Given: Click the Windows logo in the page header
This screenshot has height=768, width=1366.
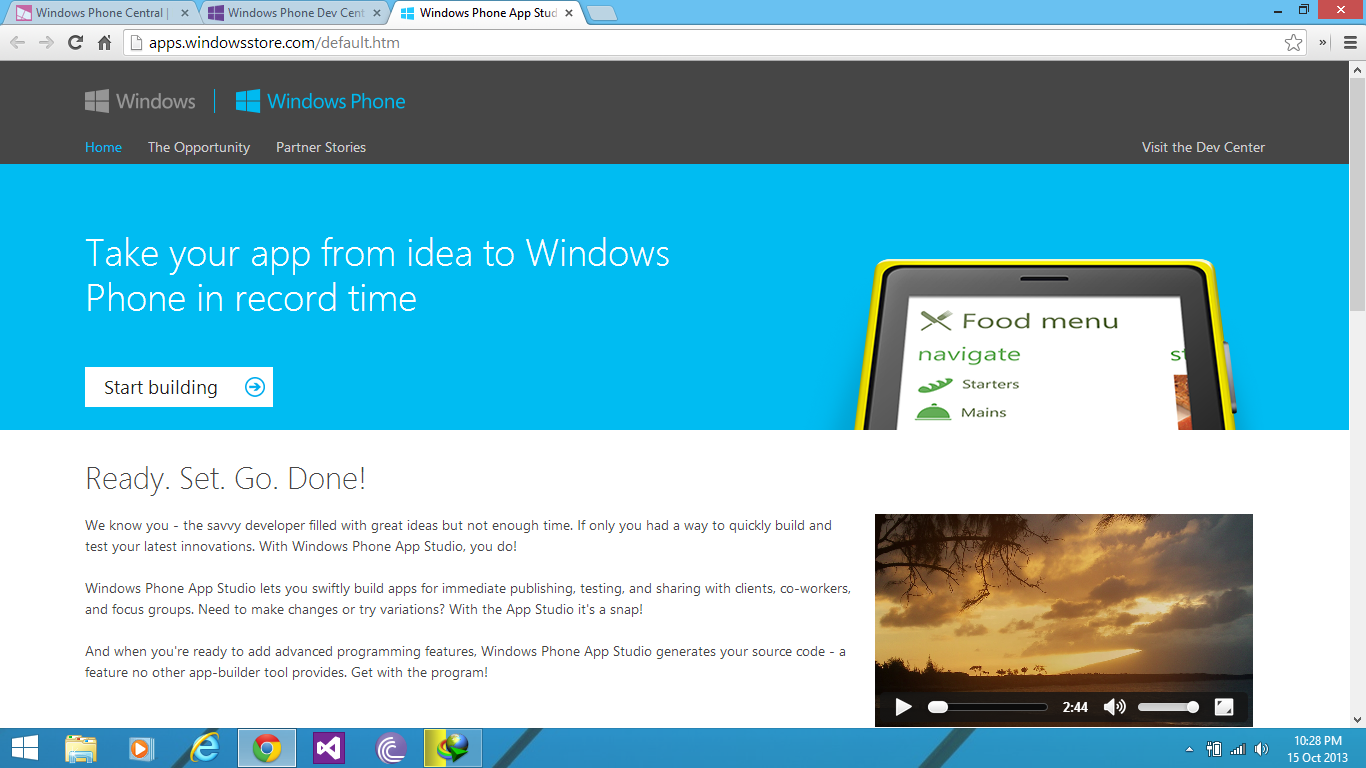Looking at the screenshot, I should click(140, 101).
